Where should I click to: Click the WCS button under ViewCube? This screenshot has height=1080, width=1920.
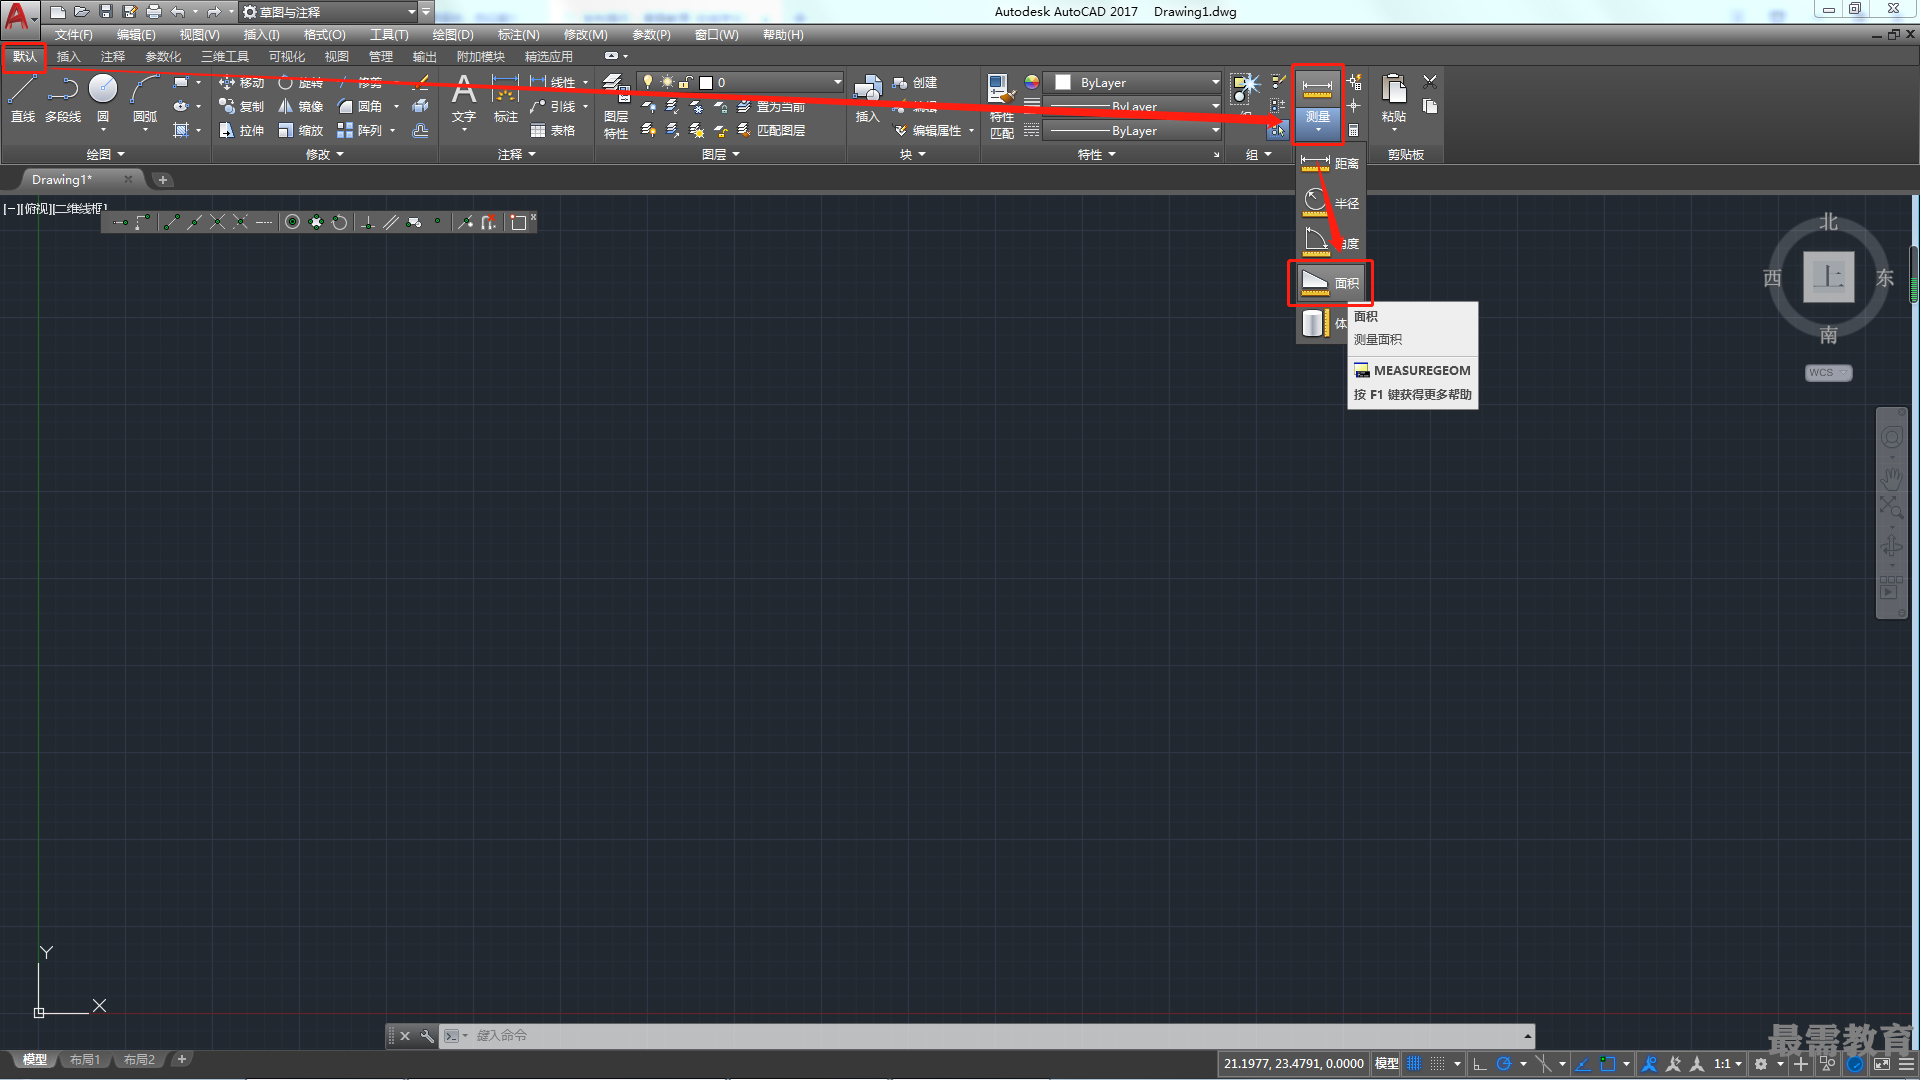pyautogui.click(x=1828, y=373)
